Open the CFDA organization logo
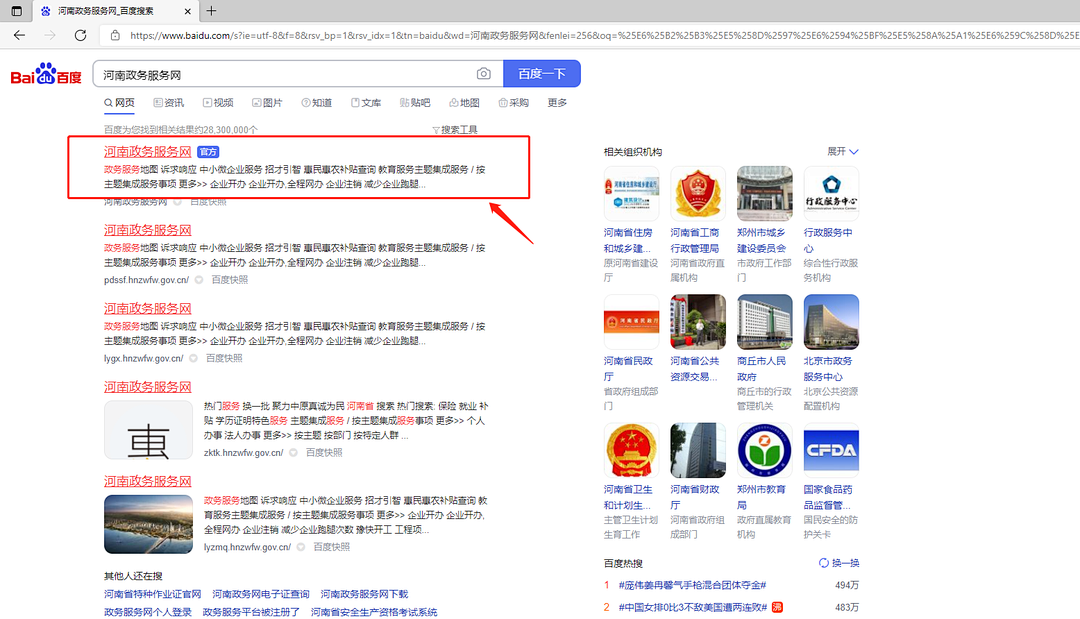1080x619 pixels. coord(830,450)
